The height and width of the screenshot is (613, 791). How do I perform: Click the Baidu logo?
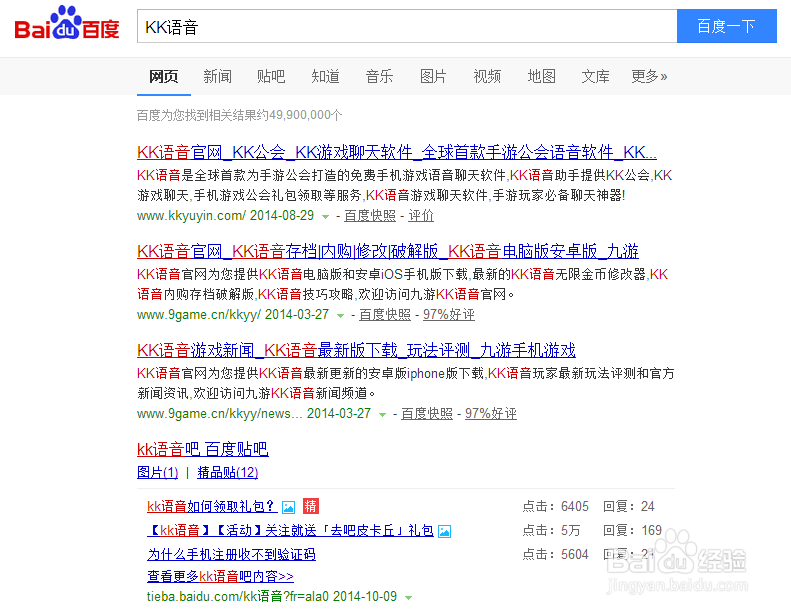point(67,24)
